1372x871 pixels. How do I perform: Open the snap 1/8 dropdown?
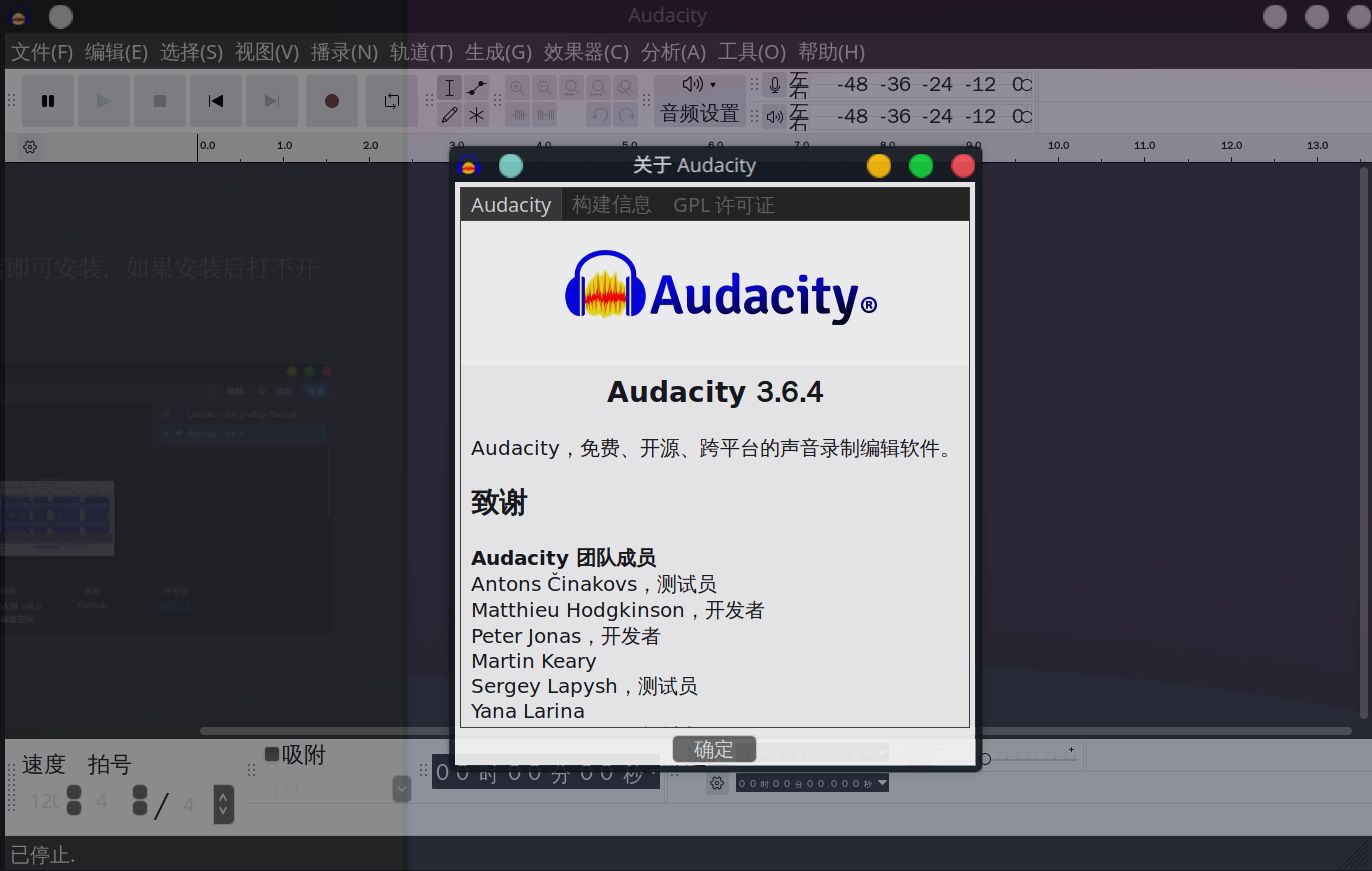click(402, 789)
